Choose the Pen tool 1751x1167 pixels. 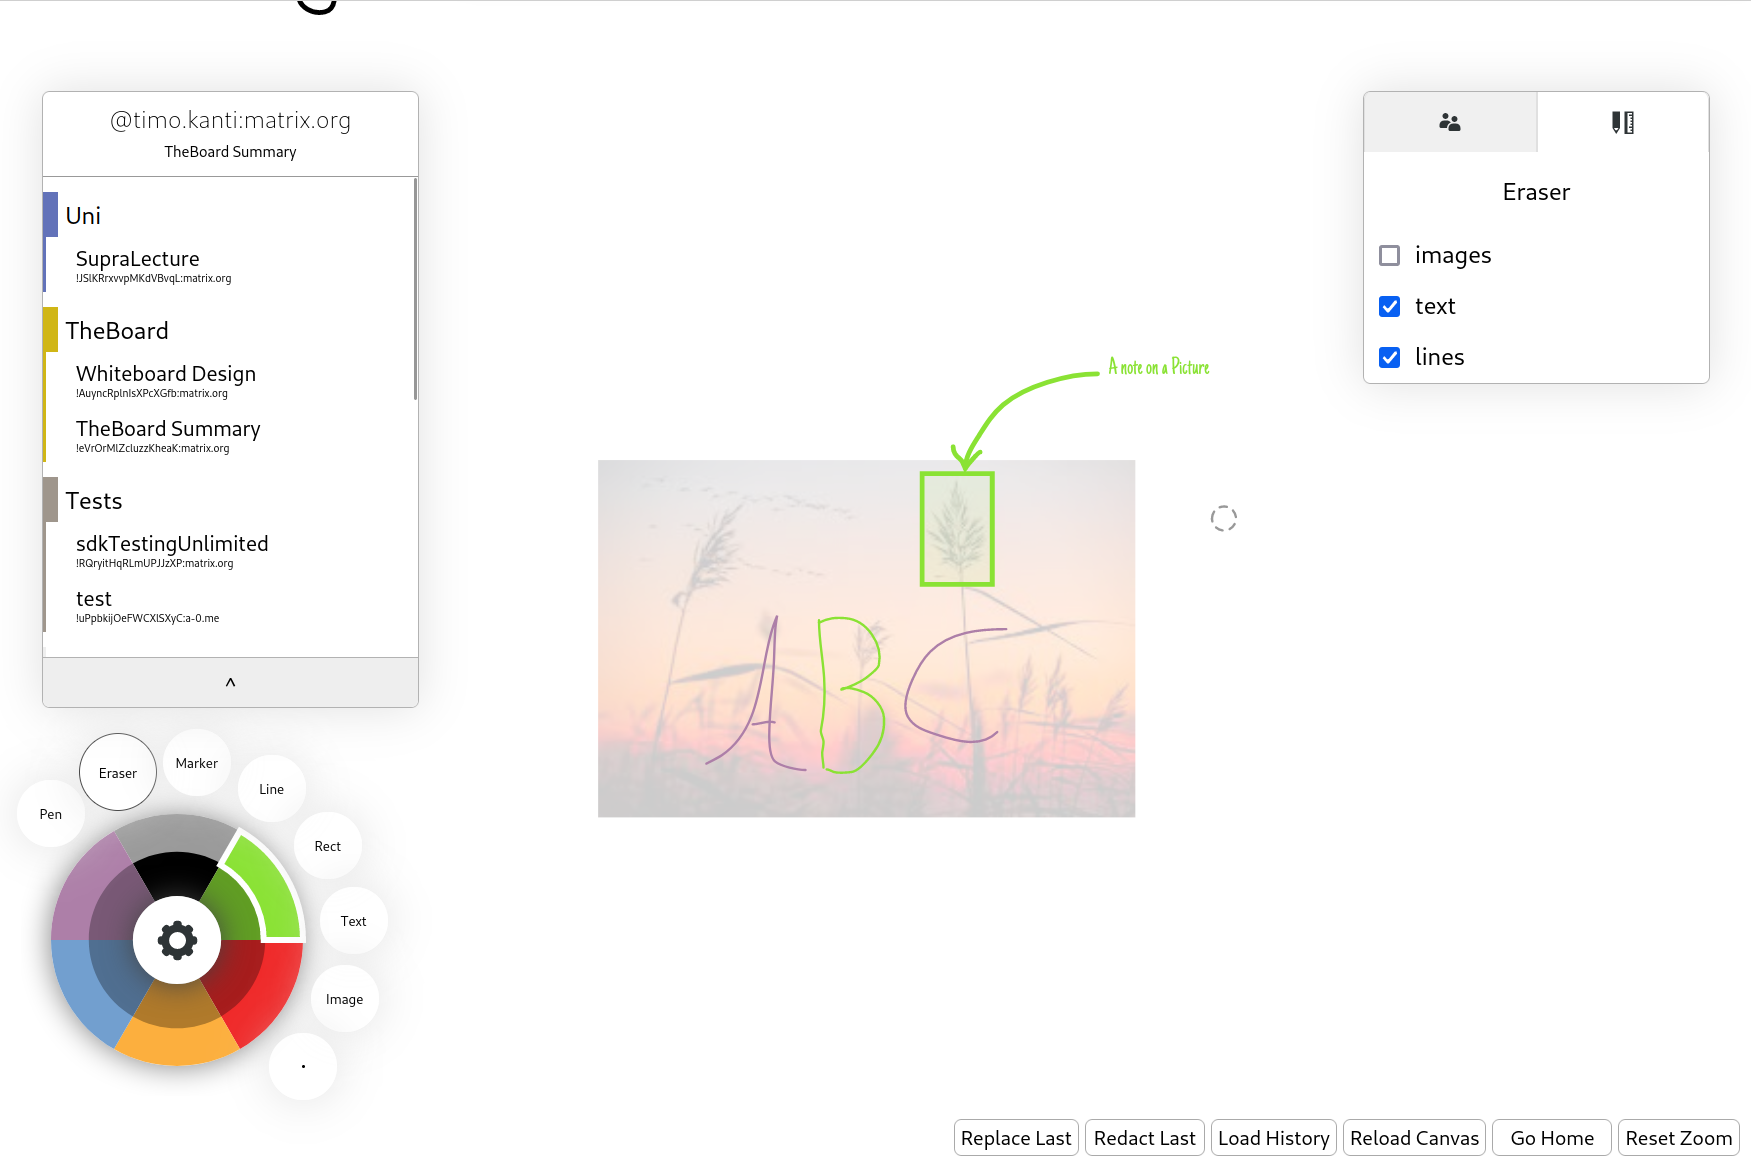pyautogui.click(x=51, y=814)
